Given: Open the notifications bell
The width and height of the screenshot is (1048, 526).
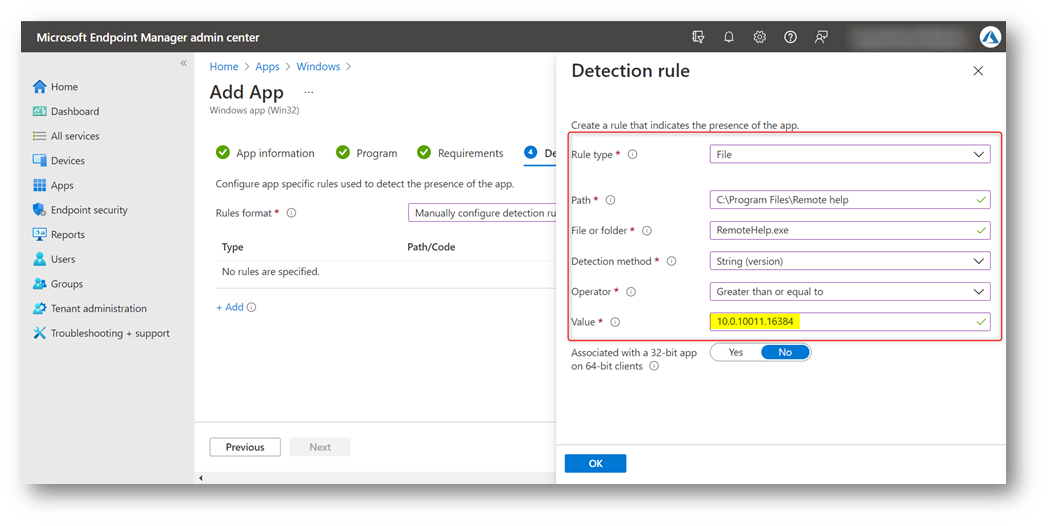Looking at the screenshot, I should pyautogui.click(x=729, y=37).
